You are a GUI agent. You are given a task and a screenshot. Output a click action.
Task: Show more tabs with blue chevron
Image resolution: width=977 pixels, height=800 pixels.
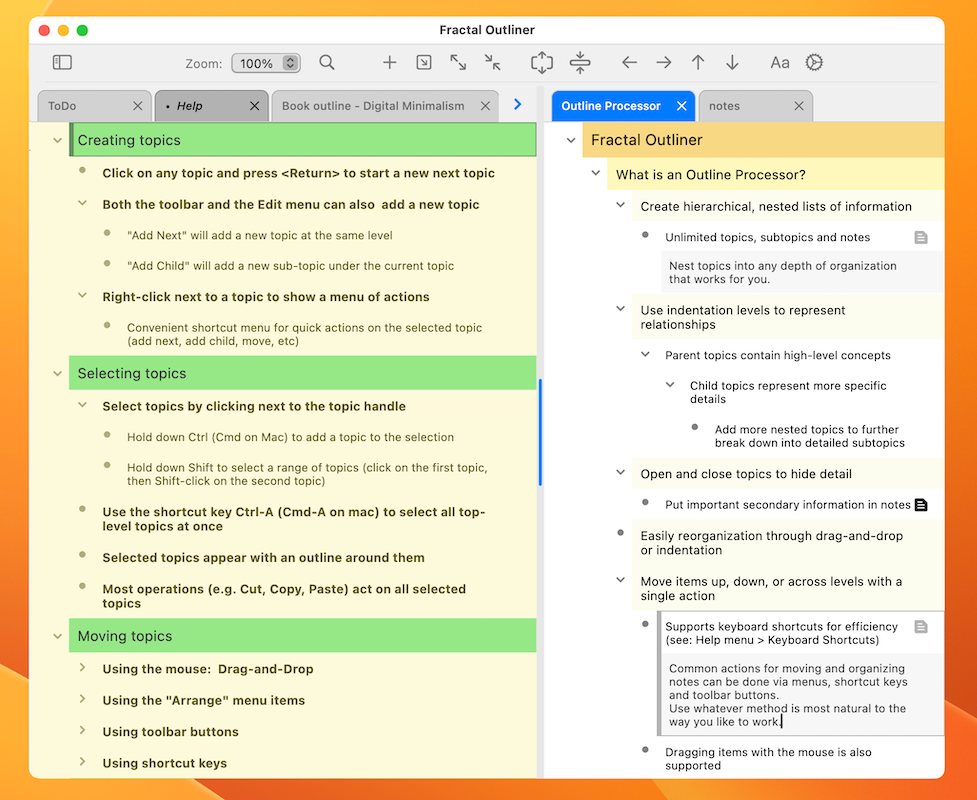(517, 104)
